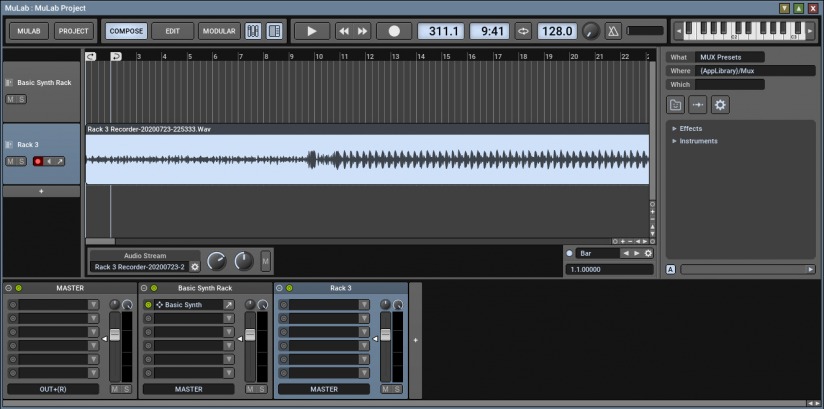This screenshot has width=824, height=409.
Task: Toggle input monitoring on Rack 3 track
Action: click(x=49, y=161)
